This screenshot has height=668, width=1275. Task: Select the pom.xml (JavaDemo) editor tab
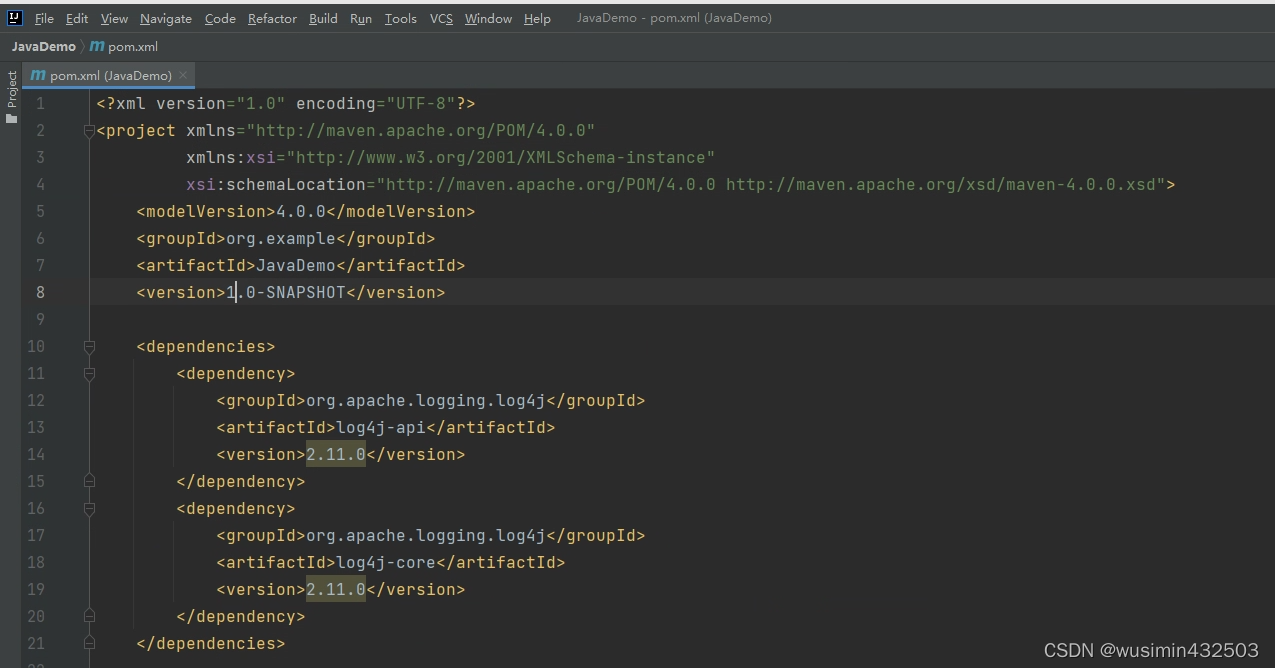click(110, 75)
